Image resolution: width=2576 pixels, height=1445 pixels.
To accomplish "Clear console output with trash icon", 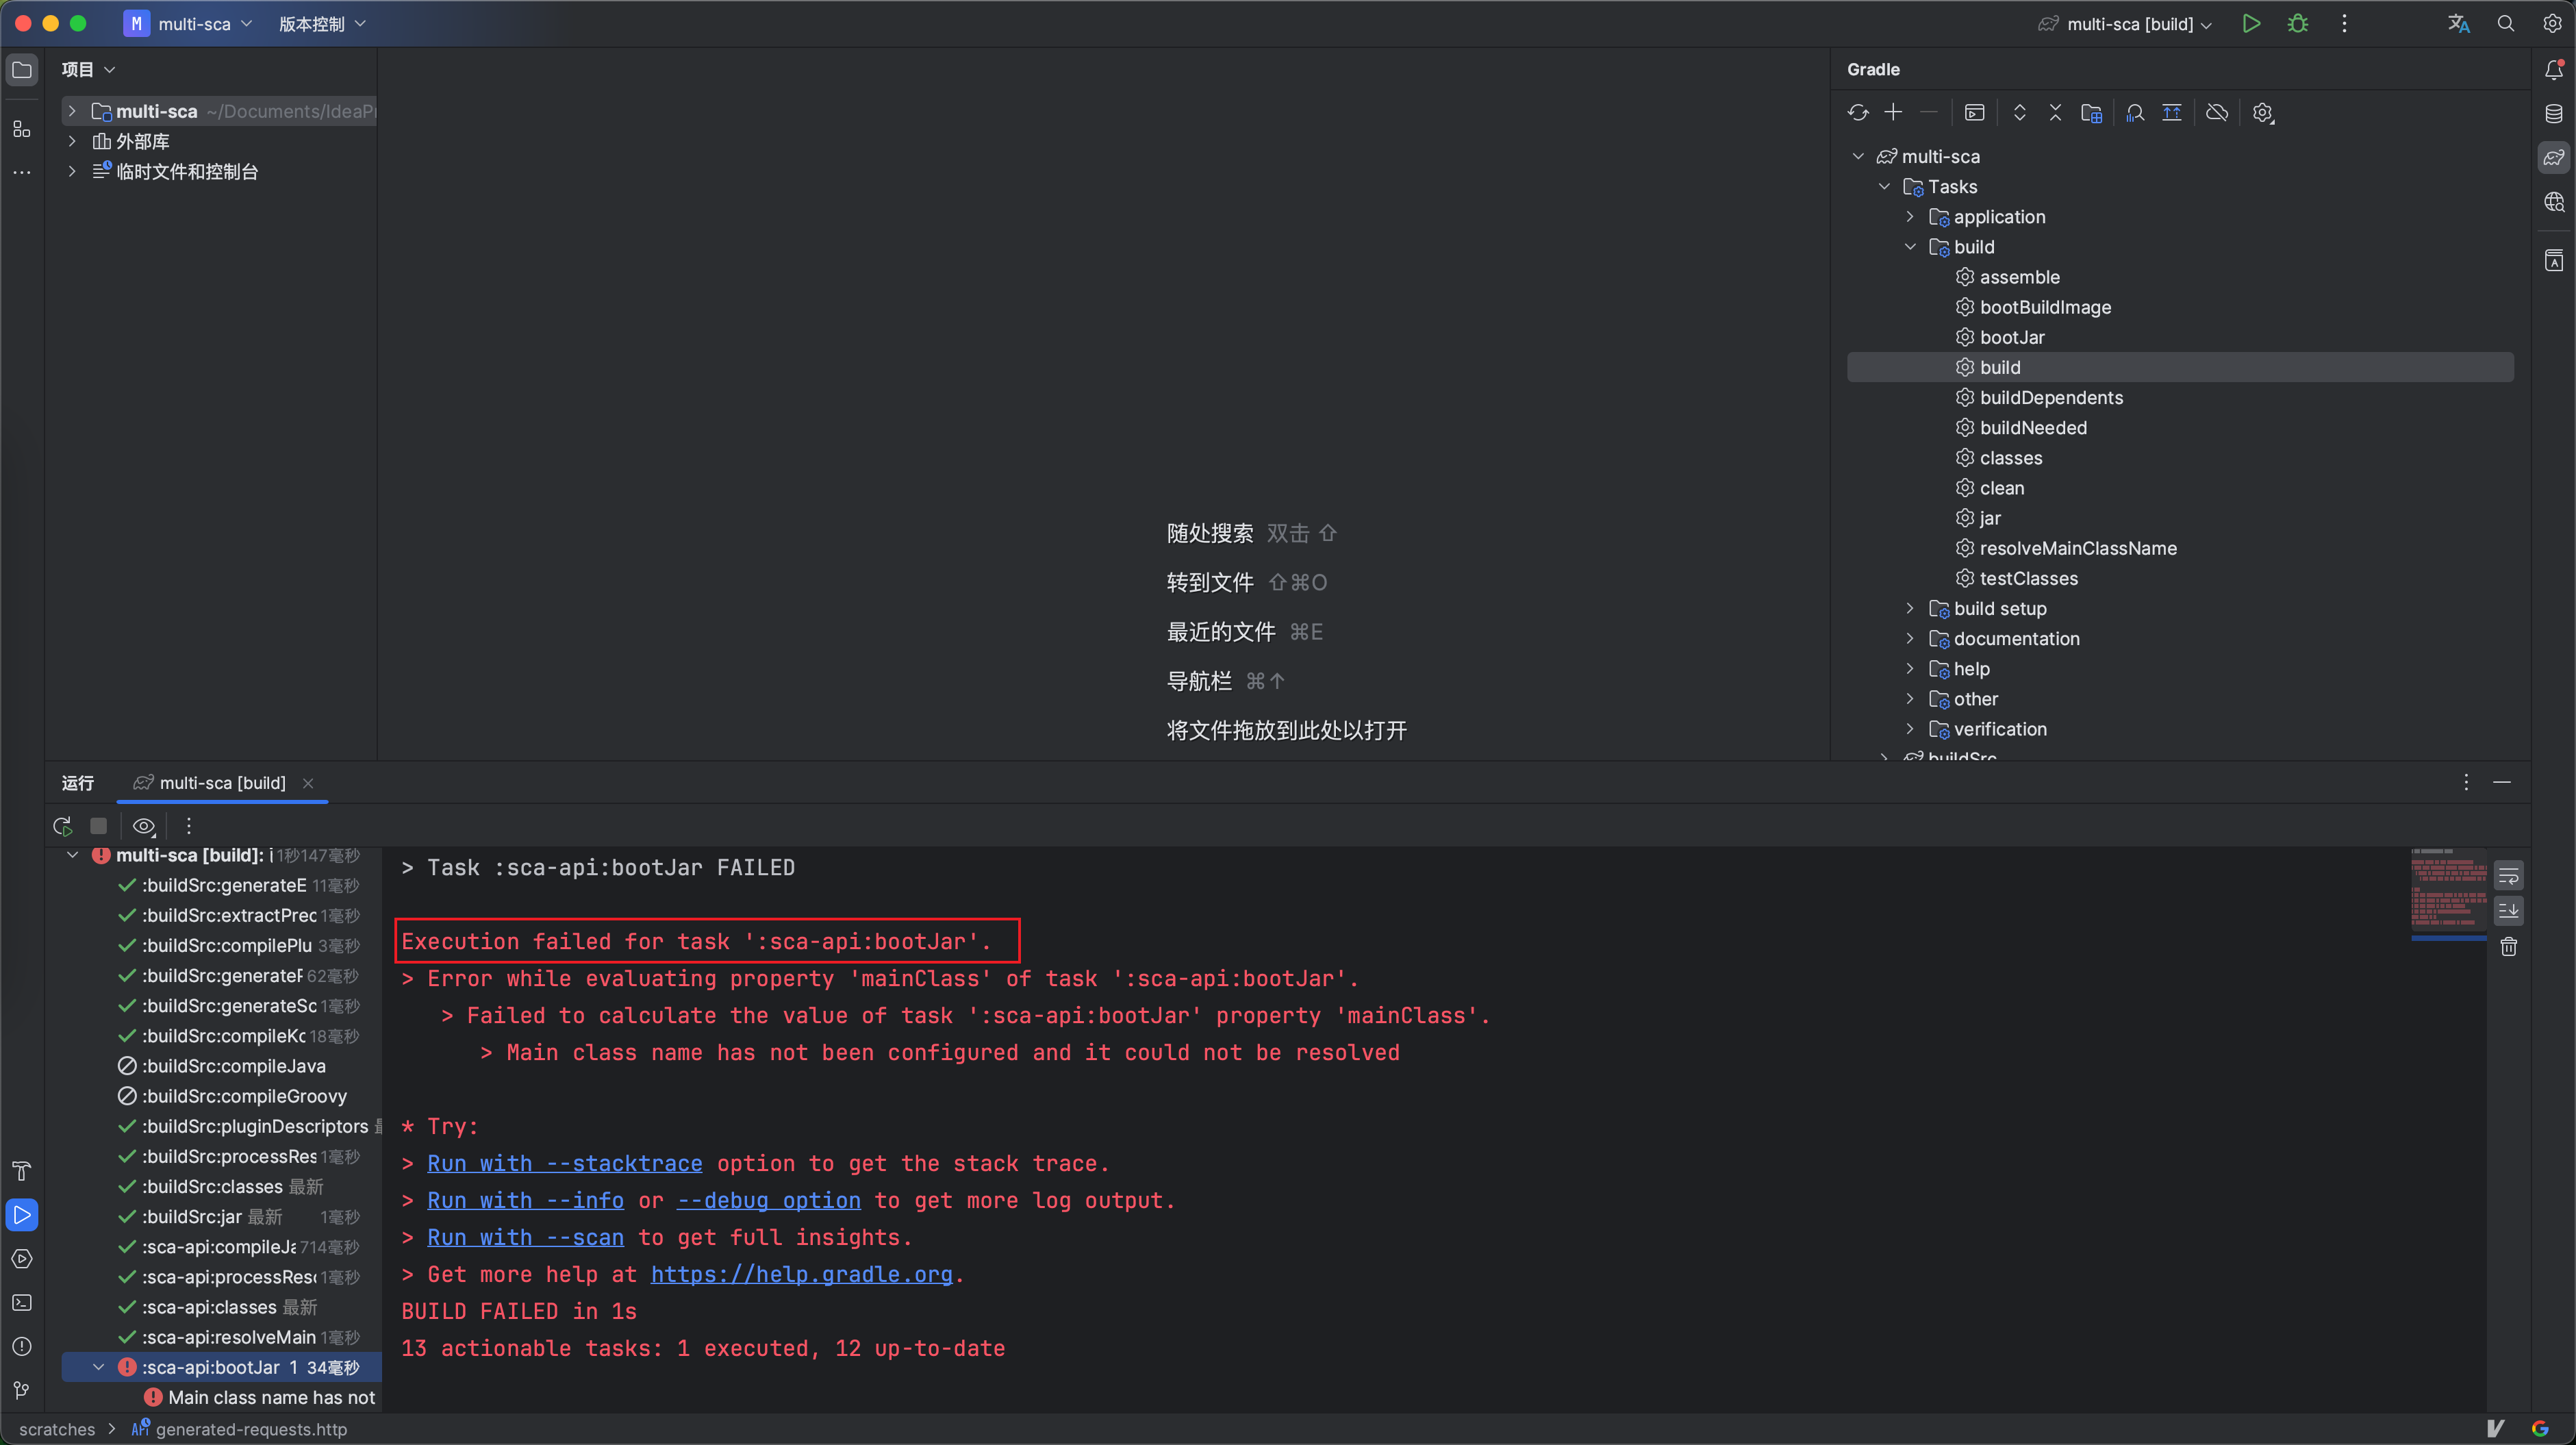I will click(2508, 947).
